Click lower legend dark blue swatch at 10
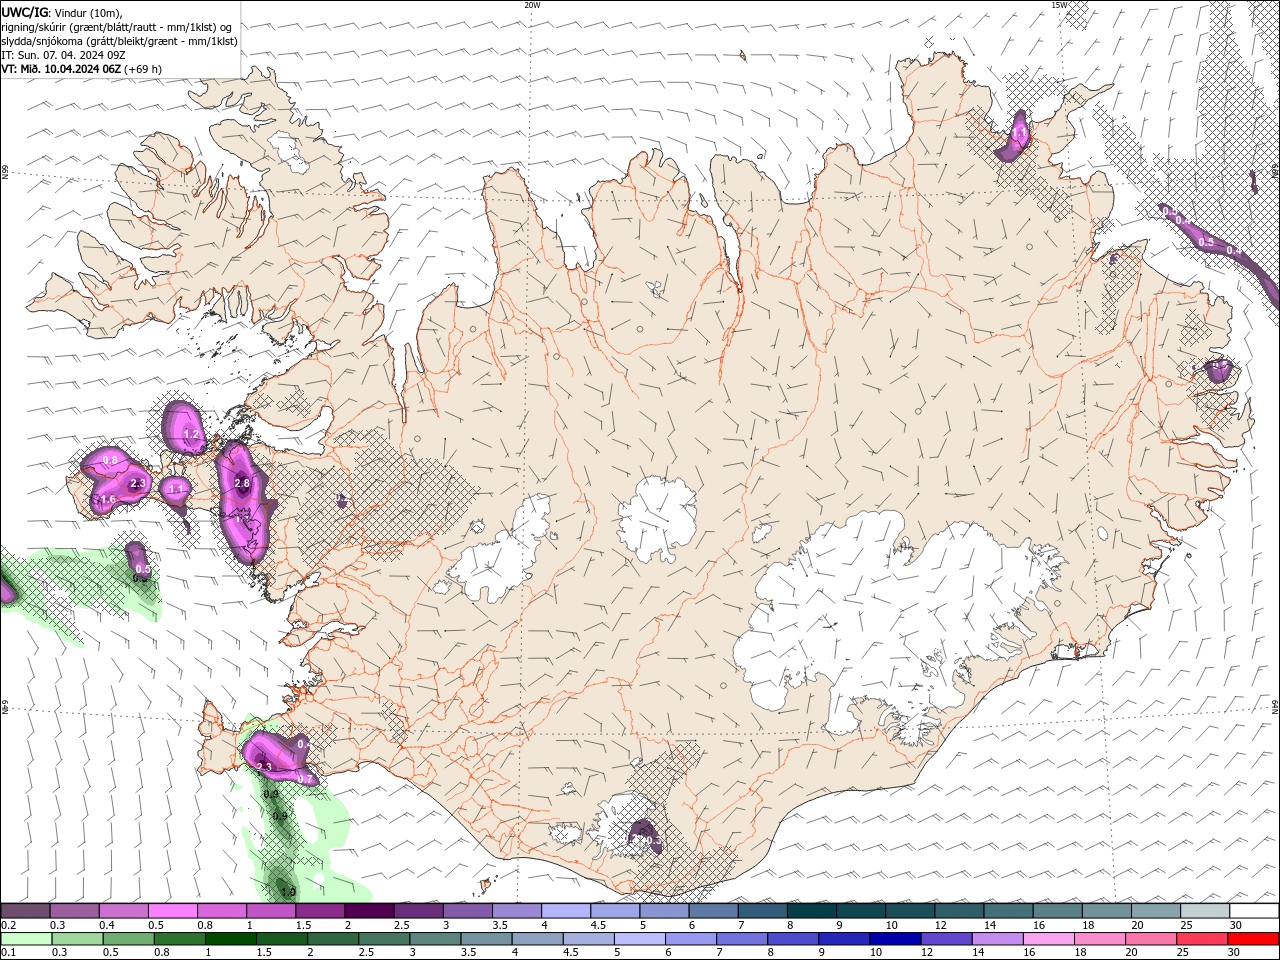This screenshot has width=1280, height=960. [x=895, y=938]
